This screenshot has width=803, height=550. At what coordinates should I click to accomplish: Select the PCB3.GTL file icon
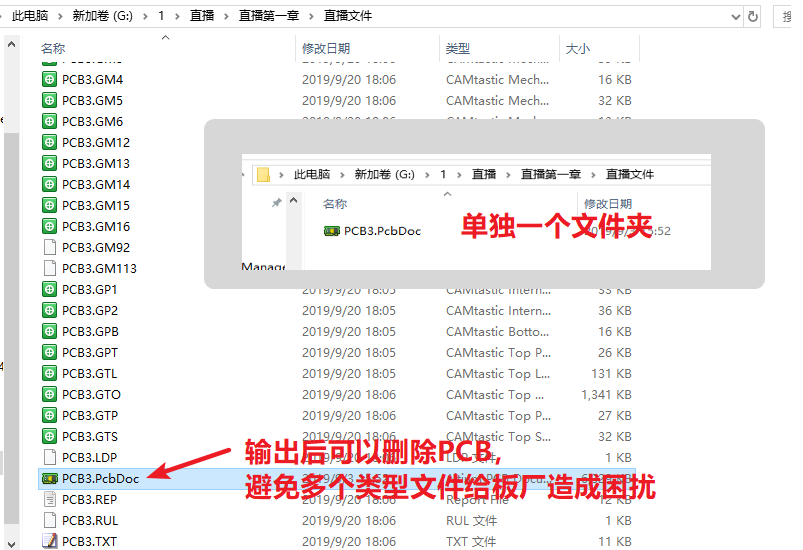coord(50,373)
